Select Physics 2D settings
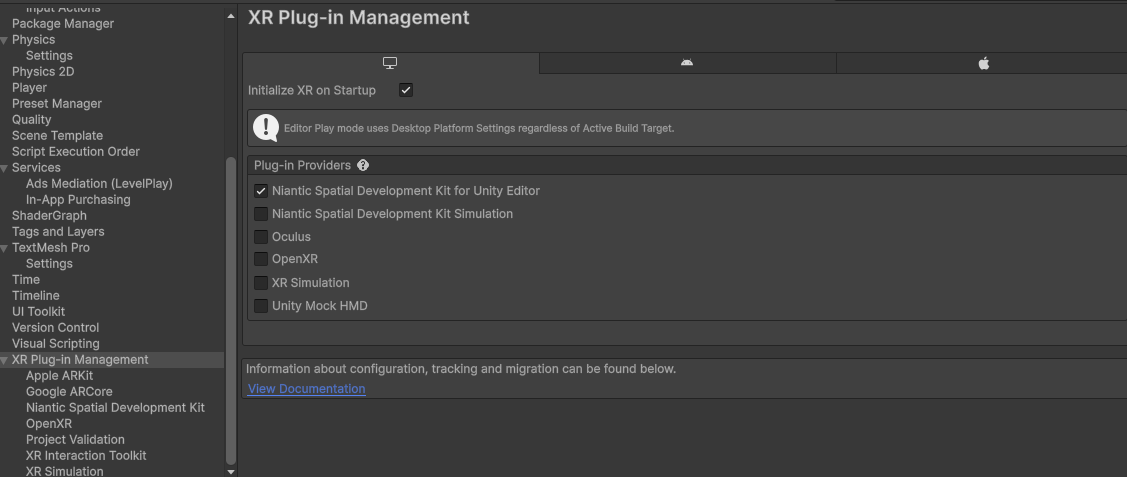The height and width of the screenshot is (477, 1127). [43, 72]
